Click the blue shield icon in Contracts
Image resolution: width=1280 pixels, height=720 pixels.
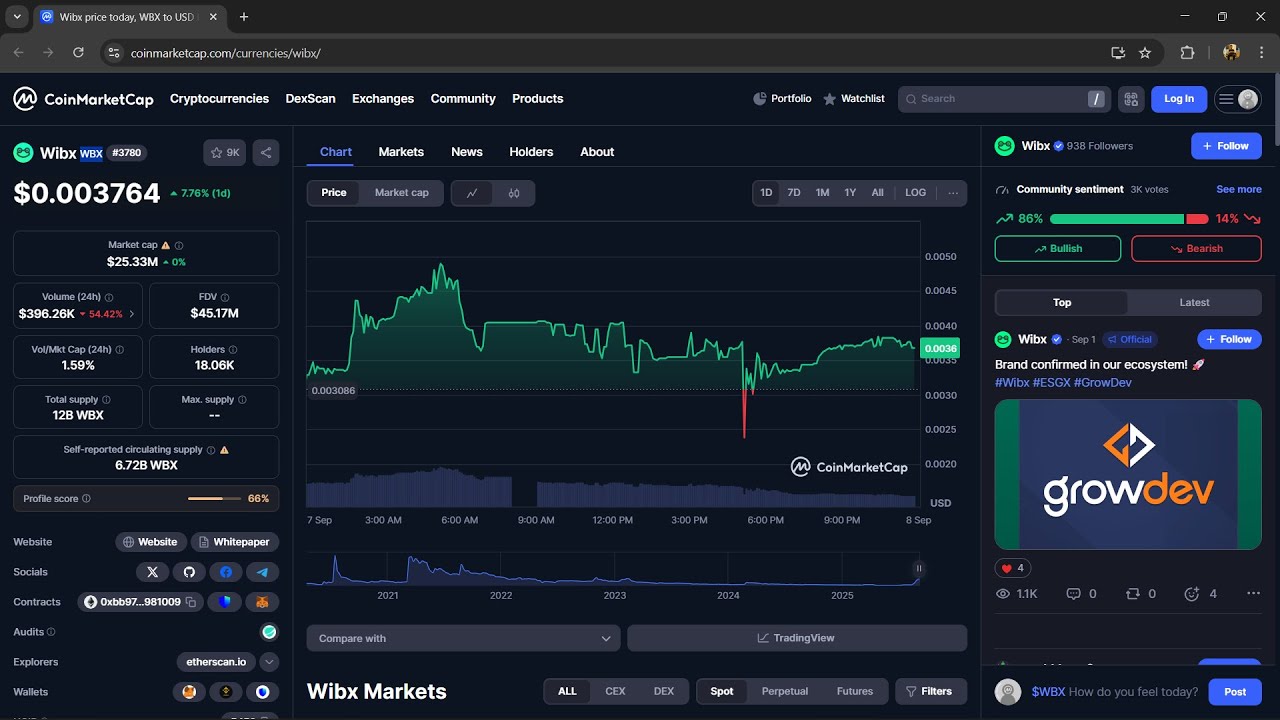pyautogui.click(x=225, y=602)
